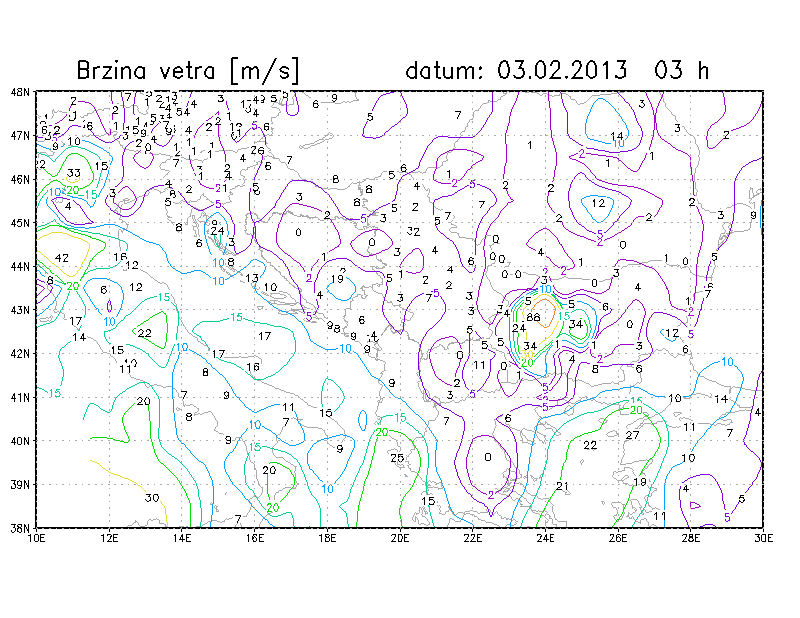Click the '12E' longitude axis label
Screen dimensions: 800x618
click(x=109, y=538)
